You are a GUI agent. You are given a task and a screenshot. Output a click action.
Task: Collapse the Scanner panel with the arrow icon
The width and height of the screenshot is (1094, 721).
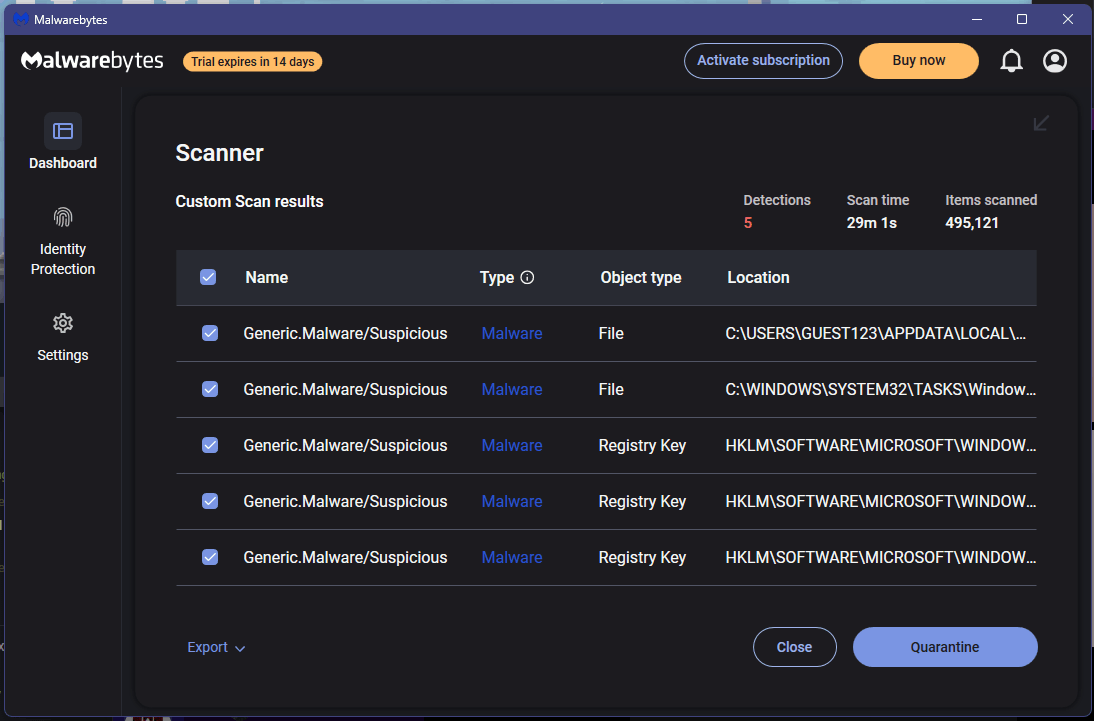pos(1041,124)
